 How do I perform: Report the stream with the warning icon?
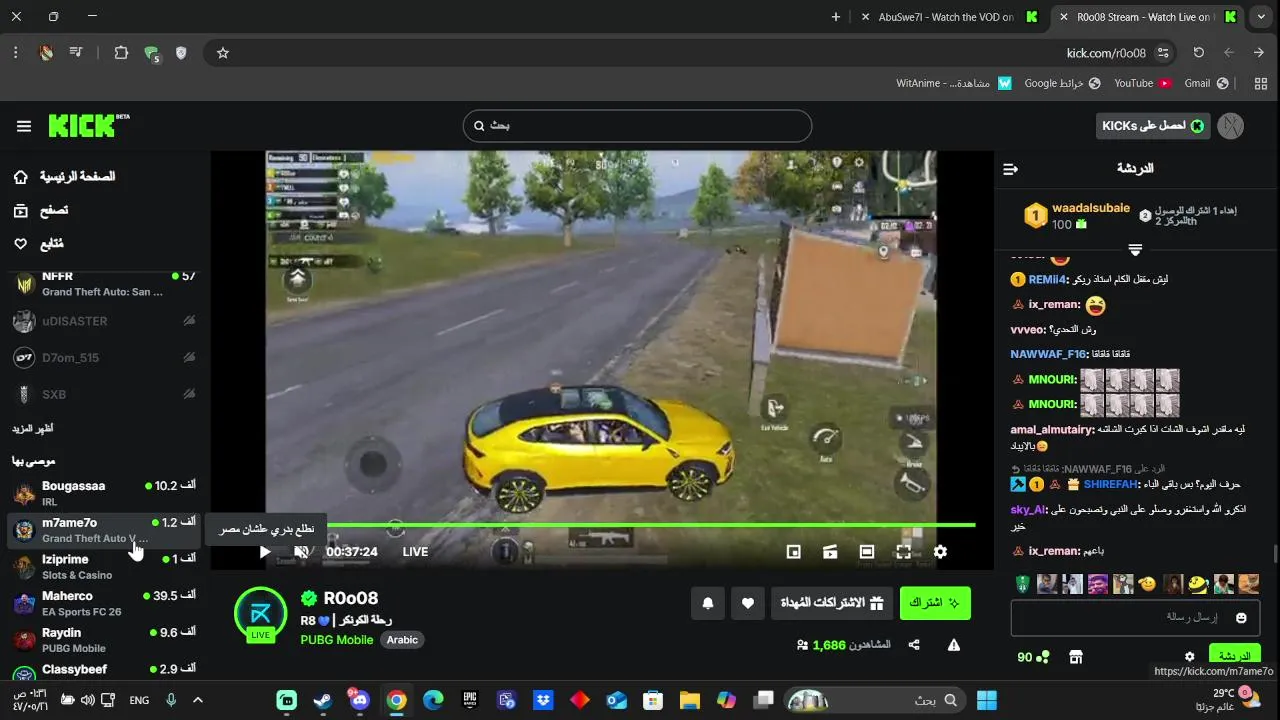pyautogui.click(x=954, y=645)
